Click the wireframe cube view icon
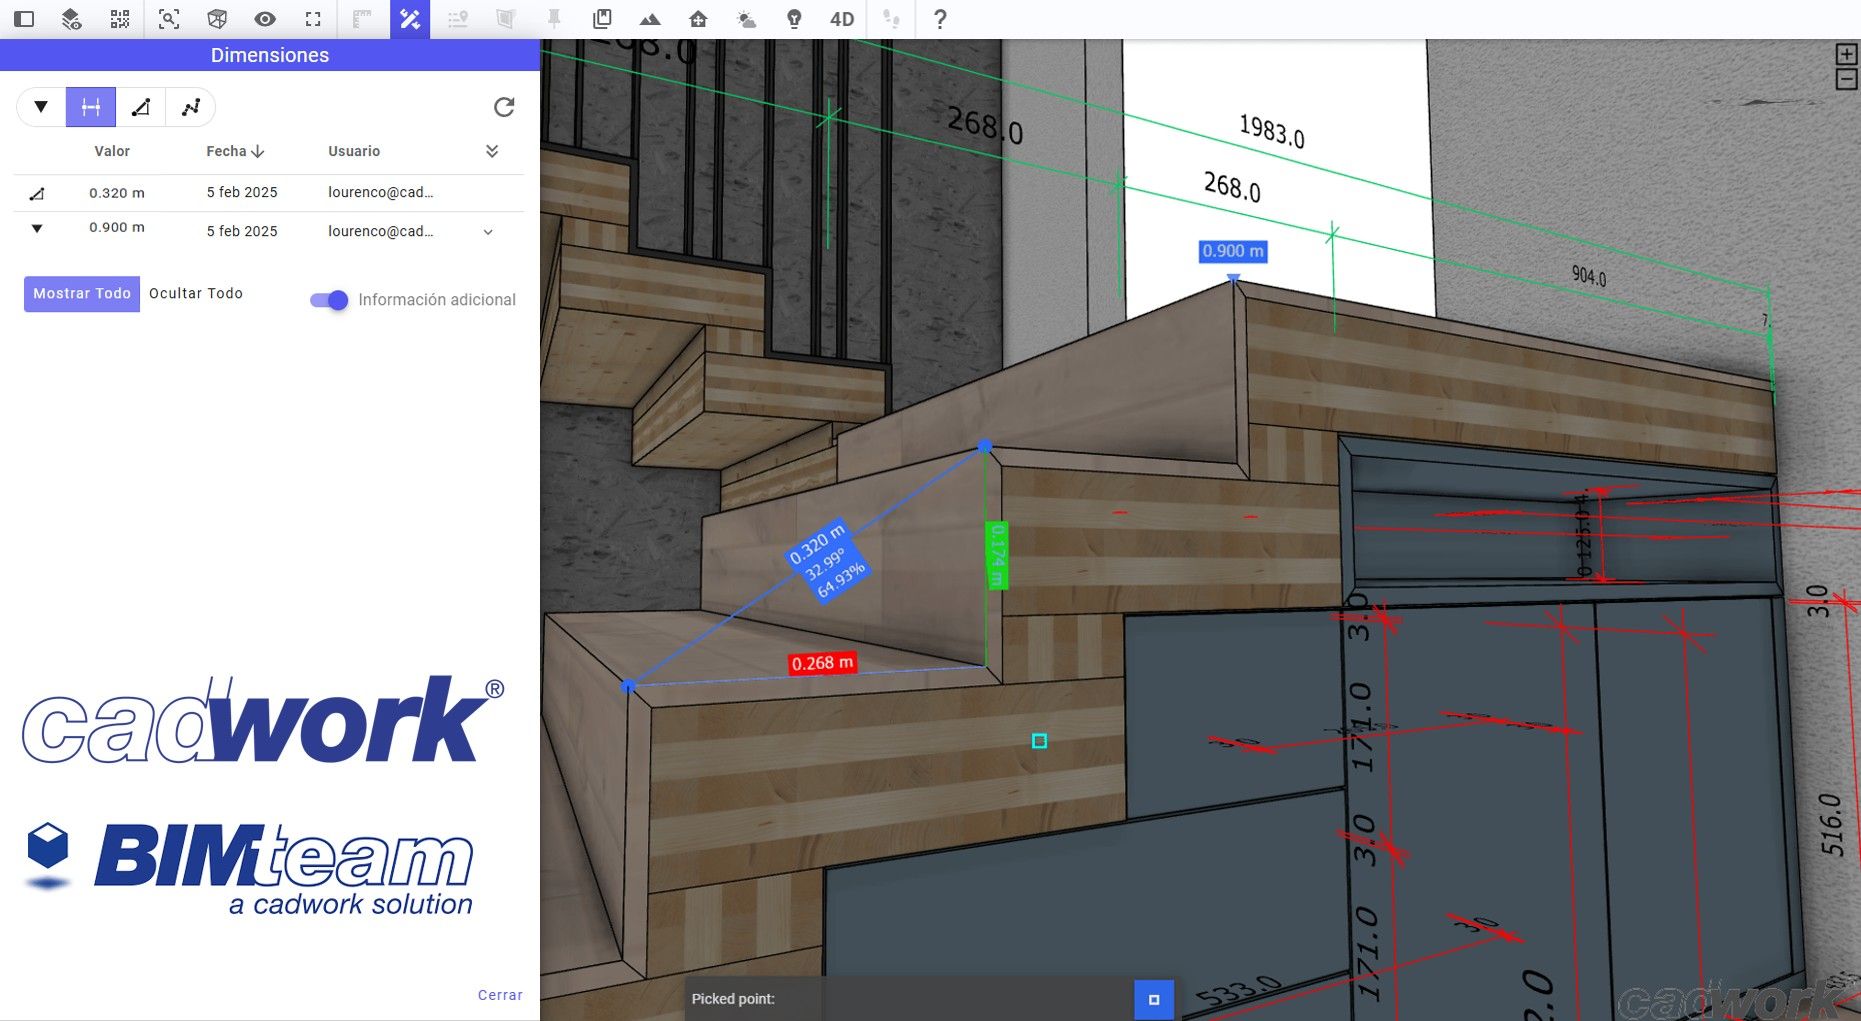This screenshot has height=1021, width=1861. click(217, 19)
